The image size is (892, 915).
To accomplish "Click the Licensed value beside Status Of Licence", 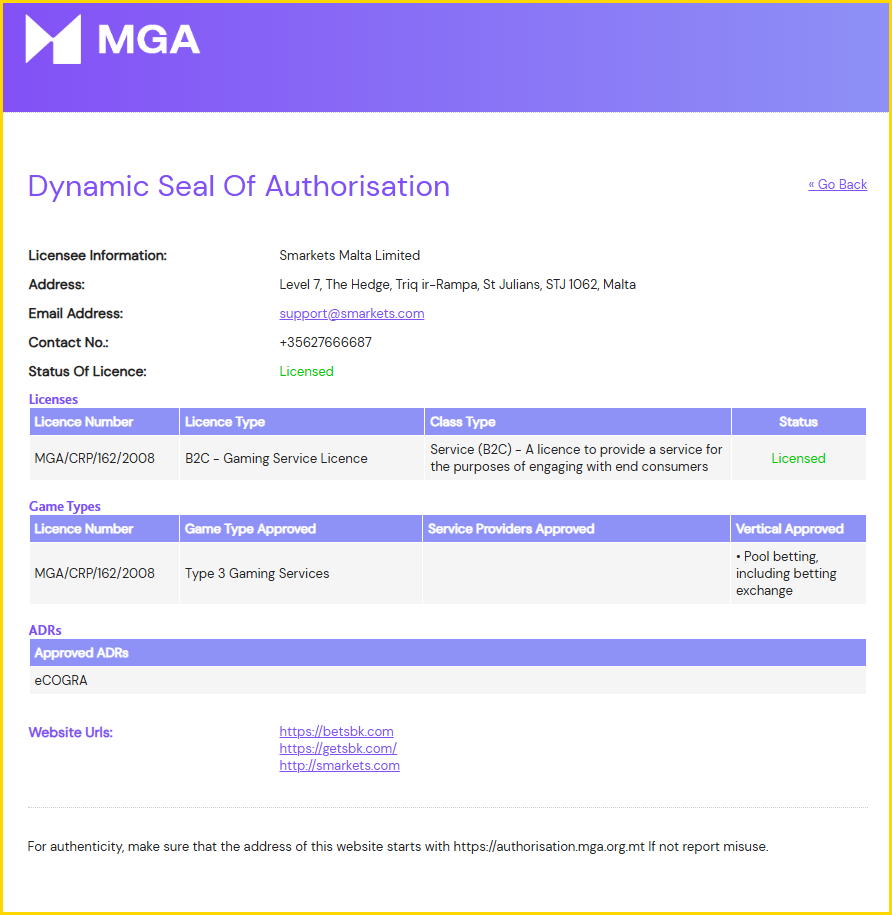I will pos(306,372).
